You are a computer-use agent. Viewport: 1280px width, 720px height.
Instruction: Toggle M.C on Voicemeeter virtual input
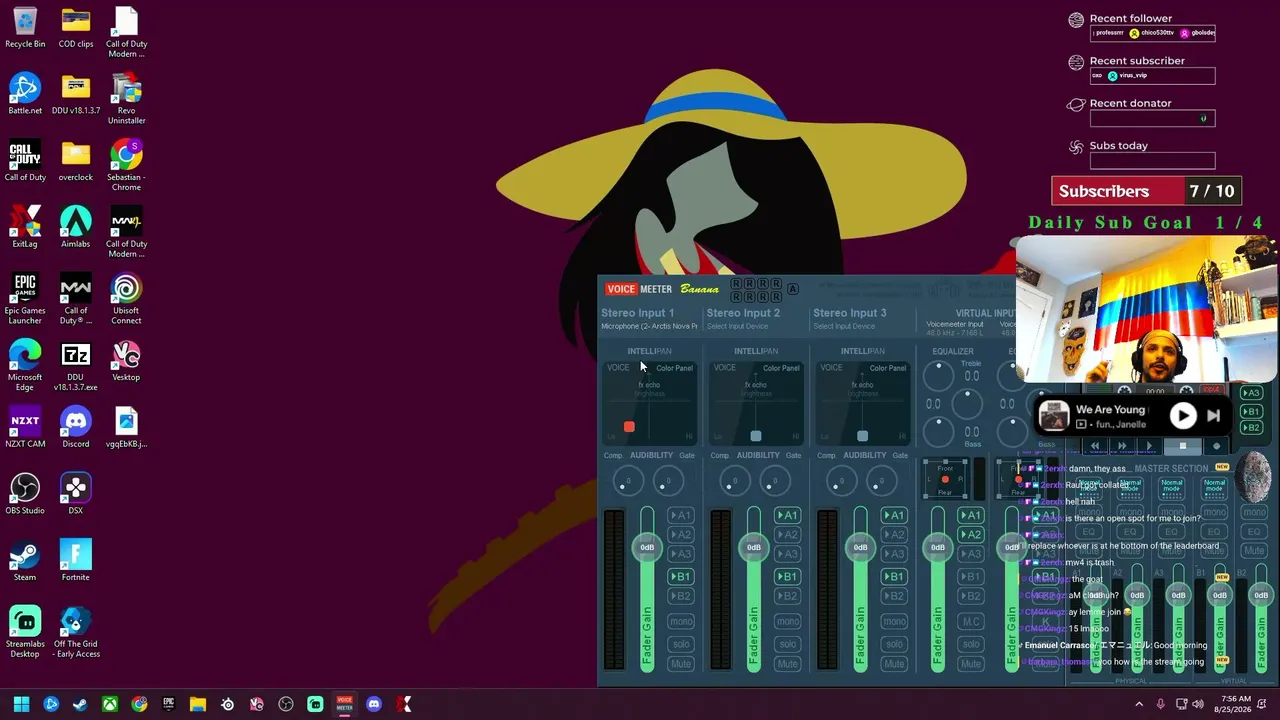(970, 622)
